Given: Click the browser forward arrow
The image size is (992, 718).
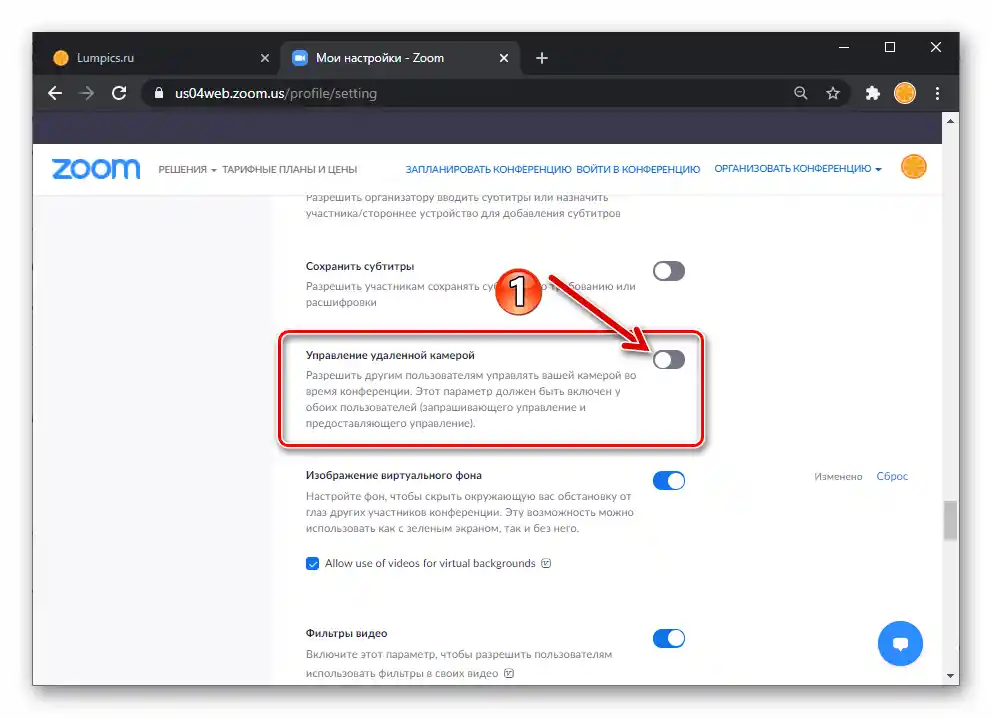Looking at the screenshot, I should (87, 94).
